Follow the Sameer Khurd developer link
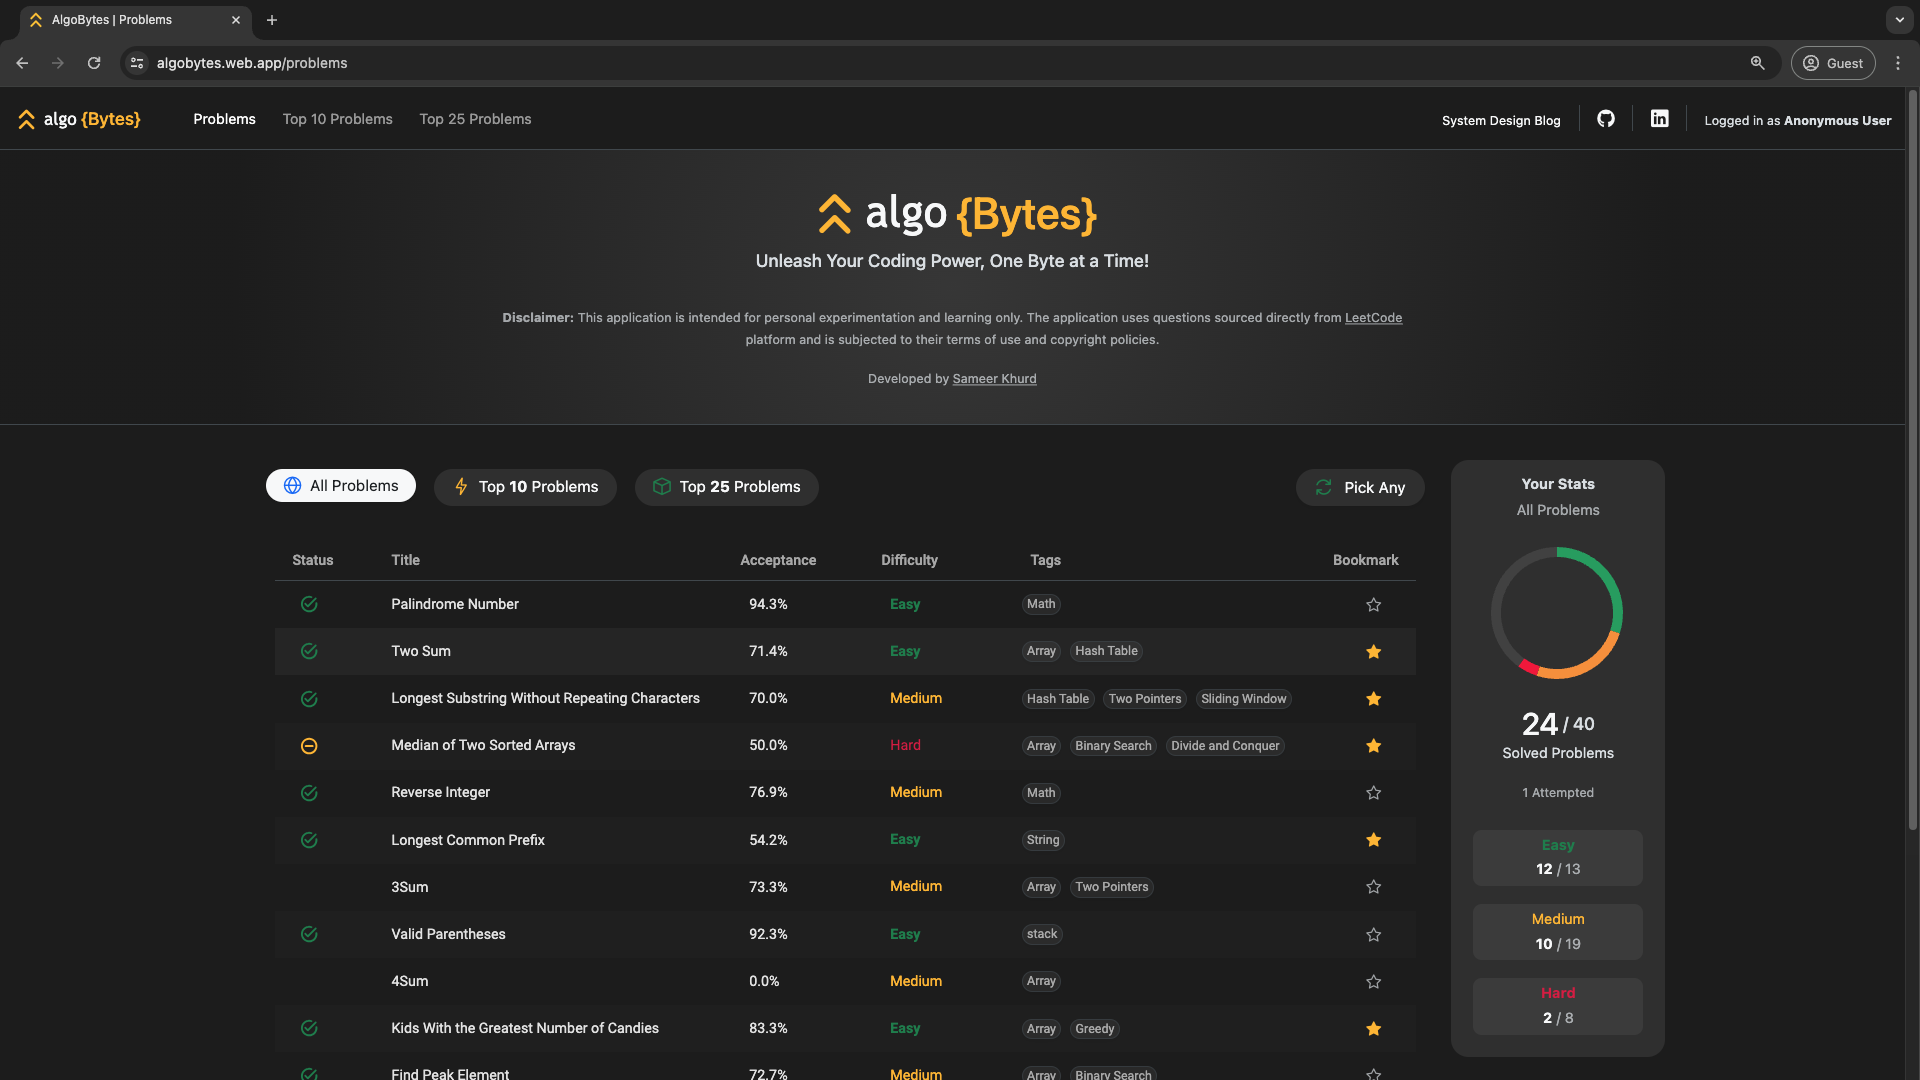 [x=994, y=379]
